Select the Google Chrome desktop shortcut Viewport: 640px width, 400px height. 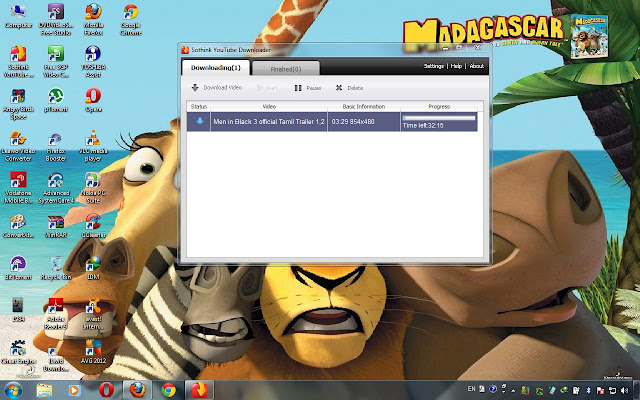pyautogui.click(x=131, y=20)
